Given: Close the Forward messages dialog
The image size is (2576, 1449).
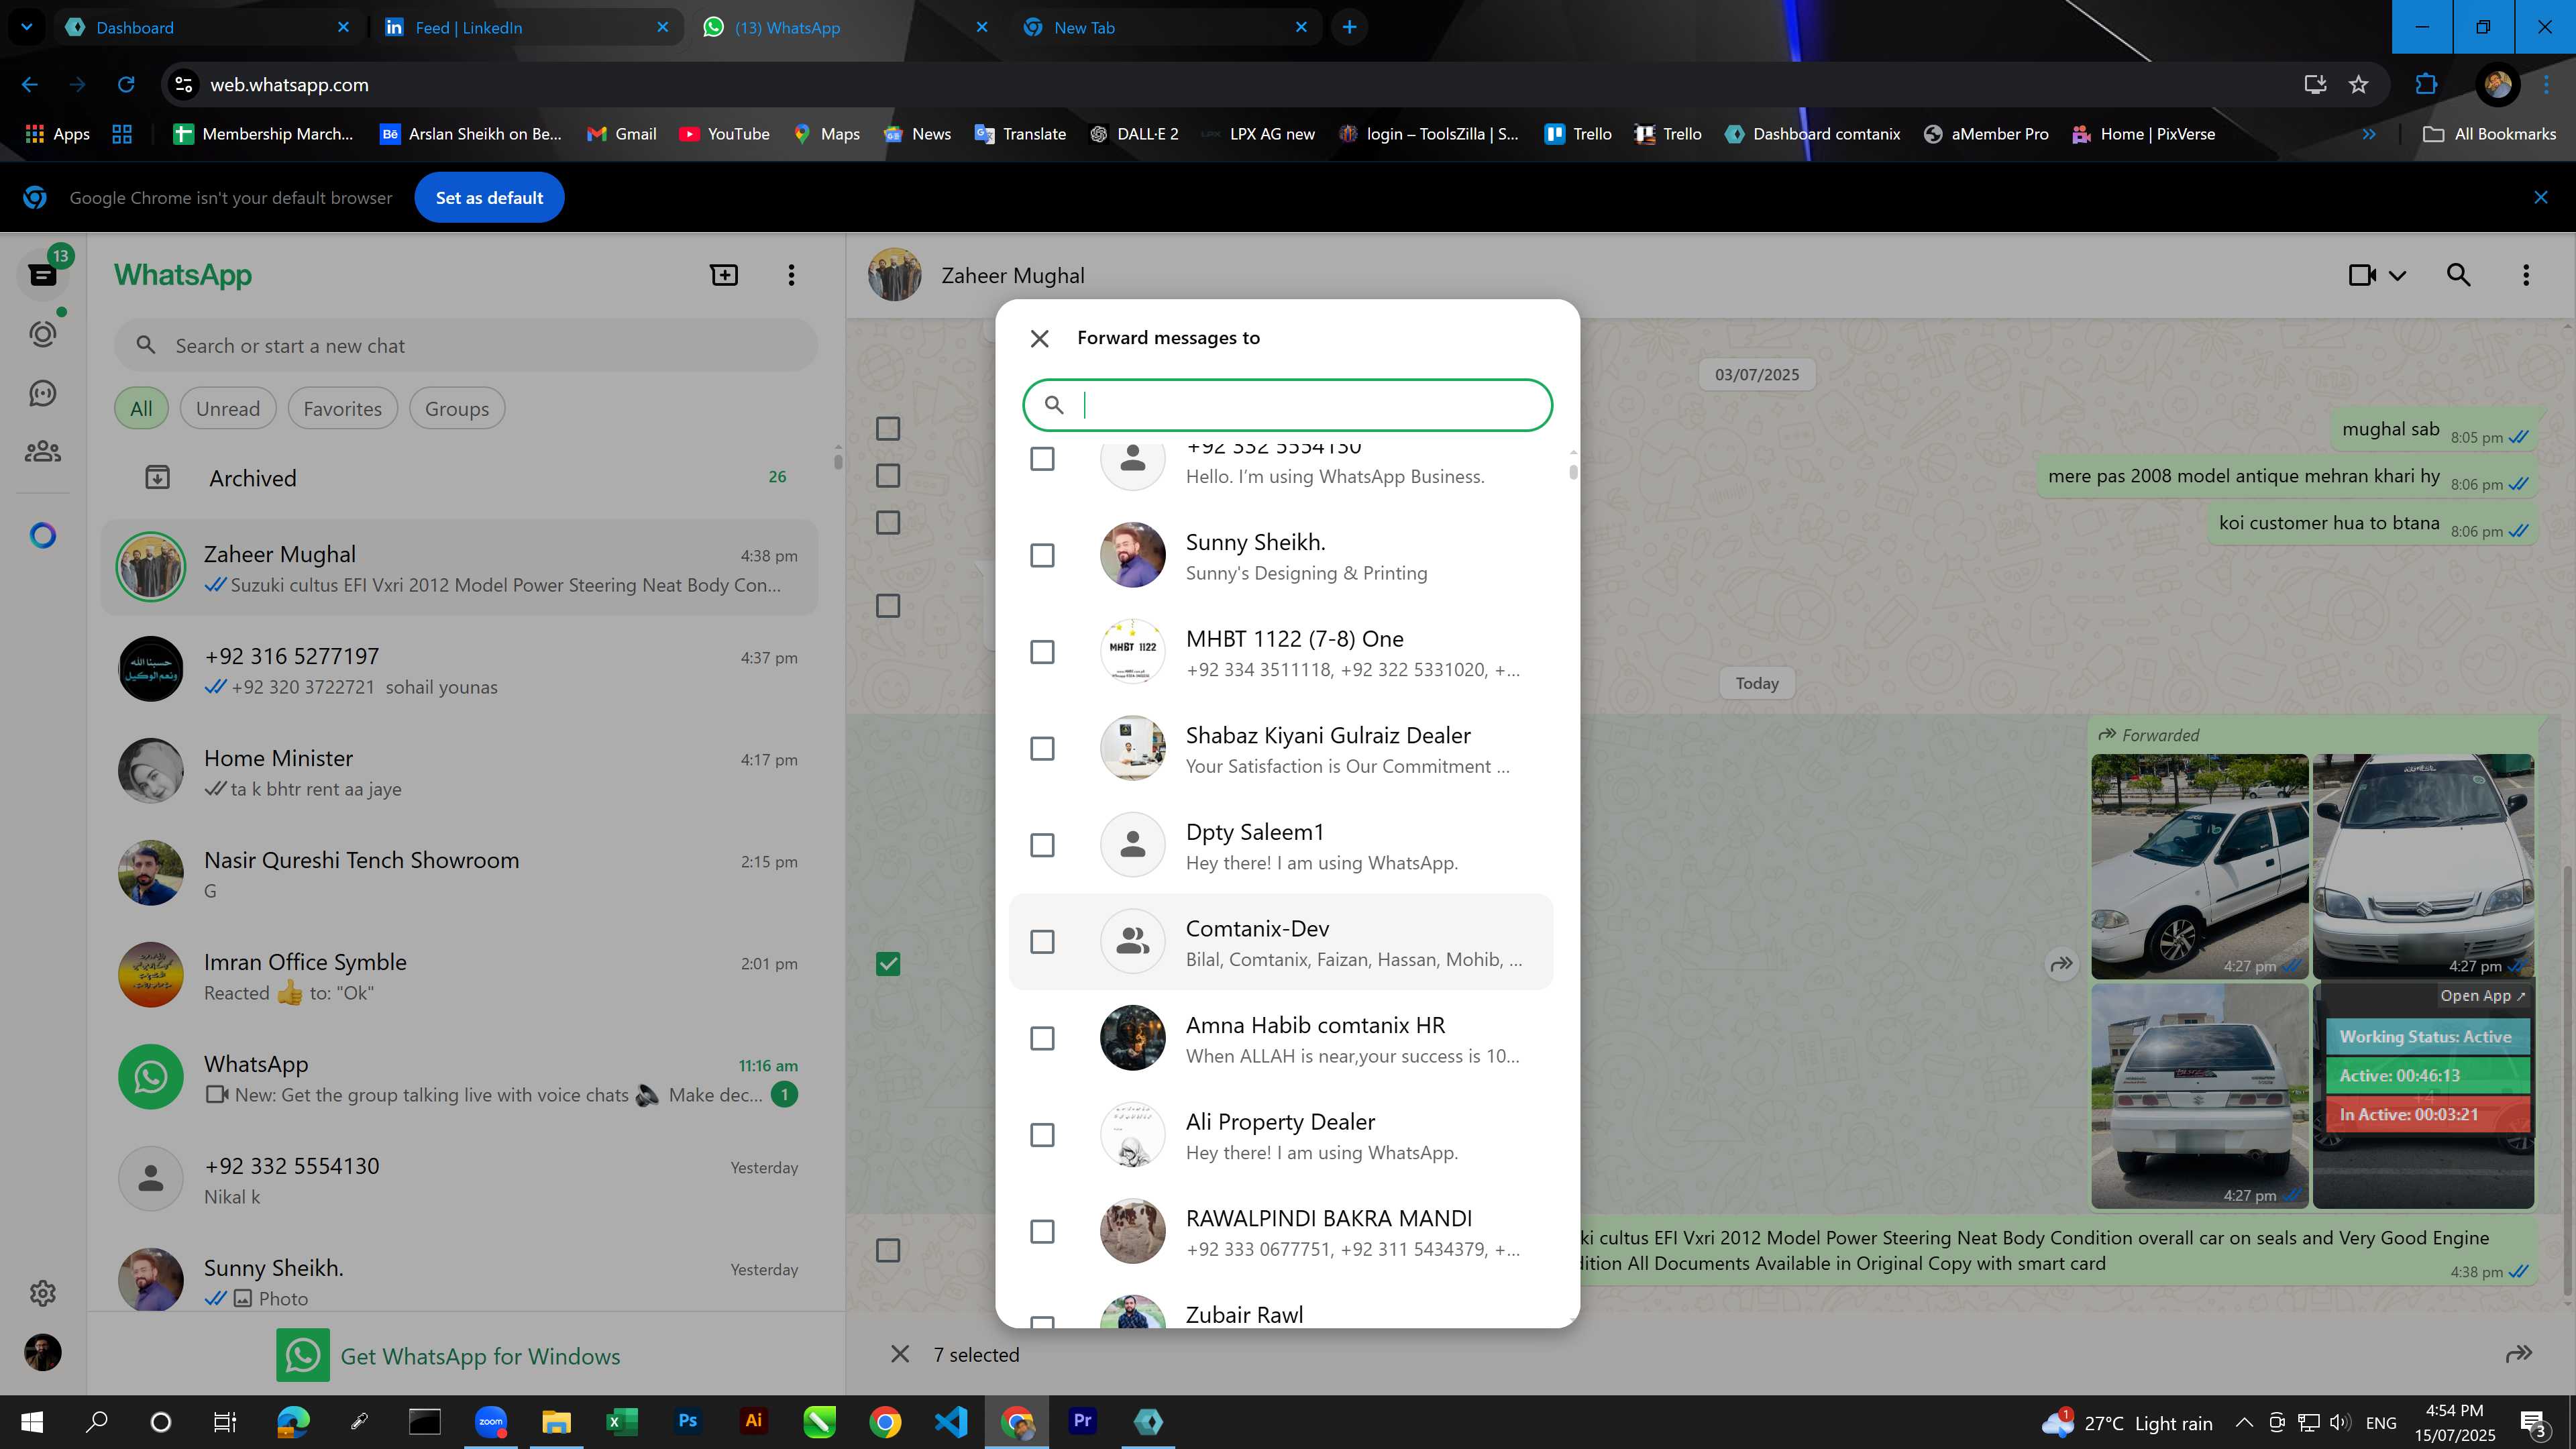Looking at the screenshot, I should [1039, 338].
